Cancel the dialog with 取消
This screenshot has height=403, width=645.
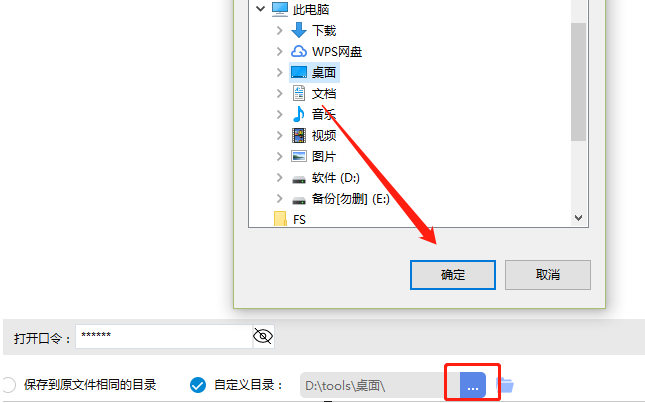pos(548,275)
